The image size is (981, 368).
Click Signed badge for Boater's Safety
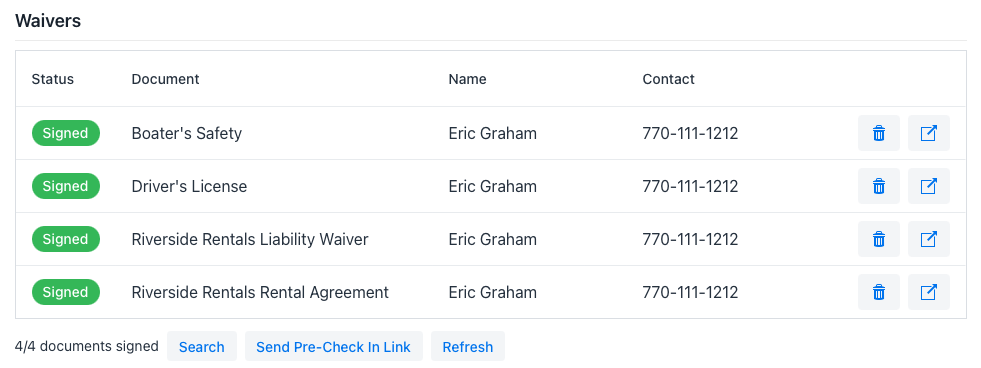66,133
